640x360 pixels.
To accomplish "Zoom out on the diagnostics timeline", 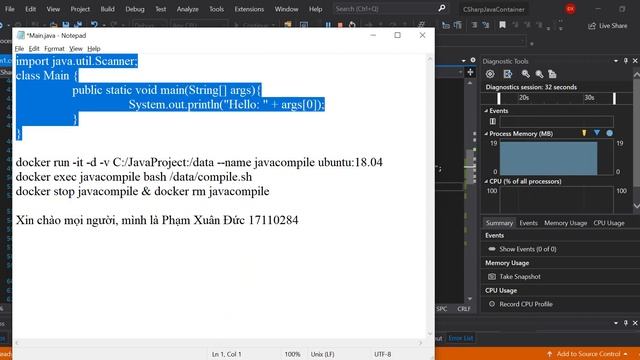I will [540, 74].
